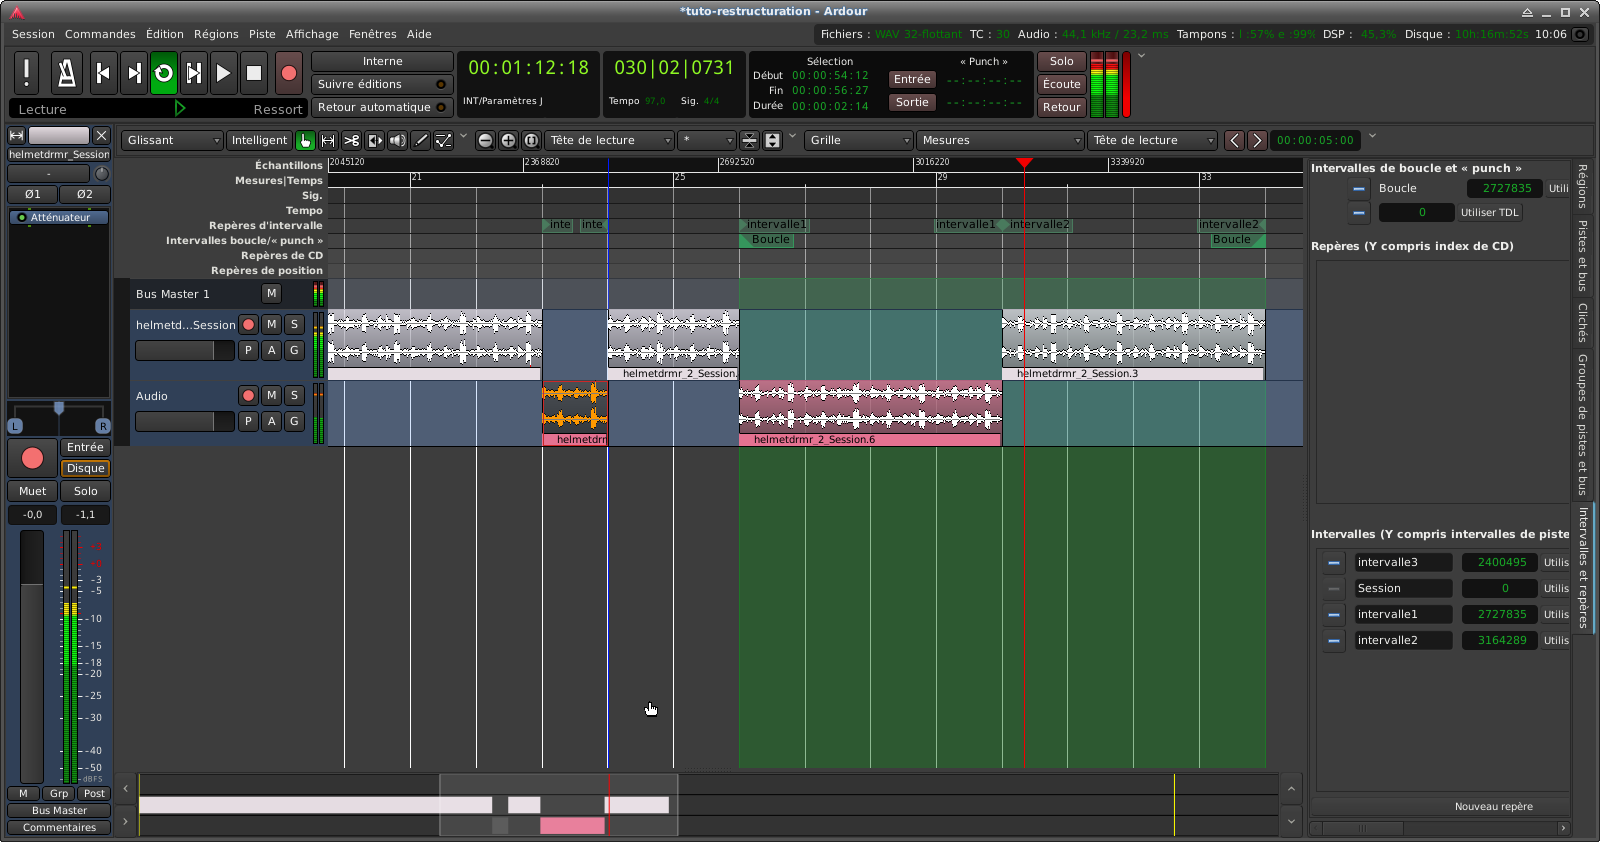Screen dimensions: 1600x842
Task: Select the audition speaker tool
Action: [398, 141]
